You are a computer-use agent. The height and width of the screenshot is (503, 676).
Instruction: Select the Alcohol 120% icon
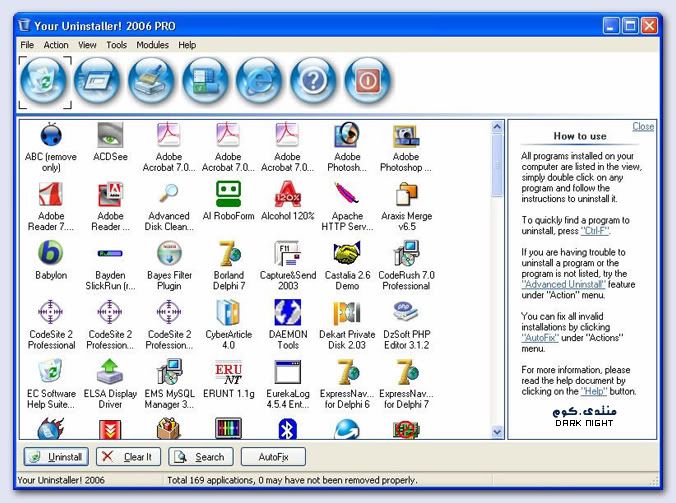[288, 194]
